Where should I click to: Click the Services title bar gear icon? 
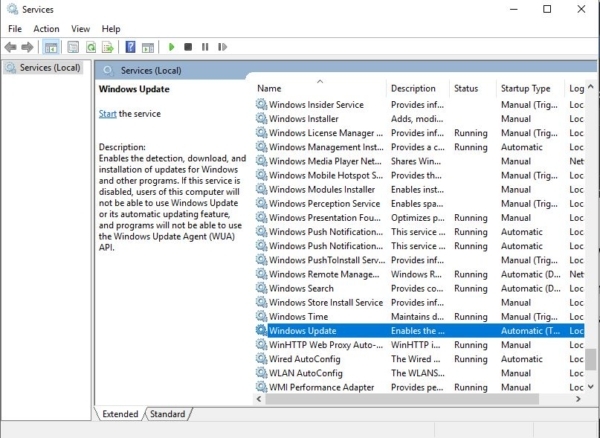click(12, 9)
